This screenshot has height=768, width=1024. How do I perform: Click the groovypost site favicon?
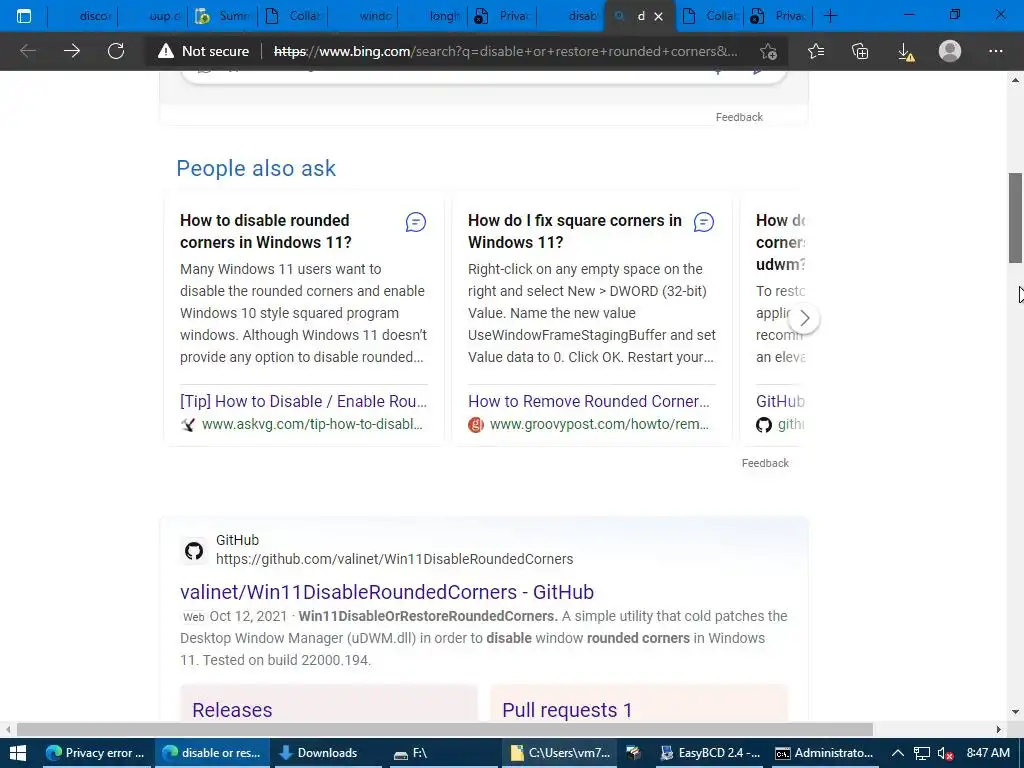tap(476, 425)
